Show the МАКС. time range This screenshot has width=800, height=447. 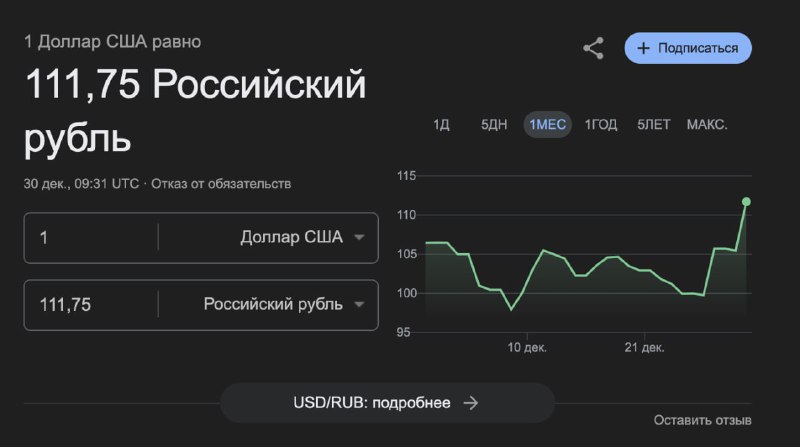pyautogui.click(x=707, y=125)
